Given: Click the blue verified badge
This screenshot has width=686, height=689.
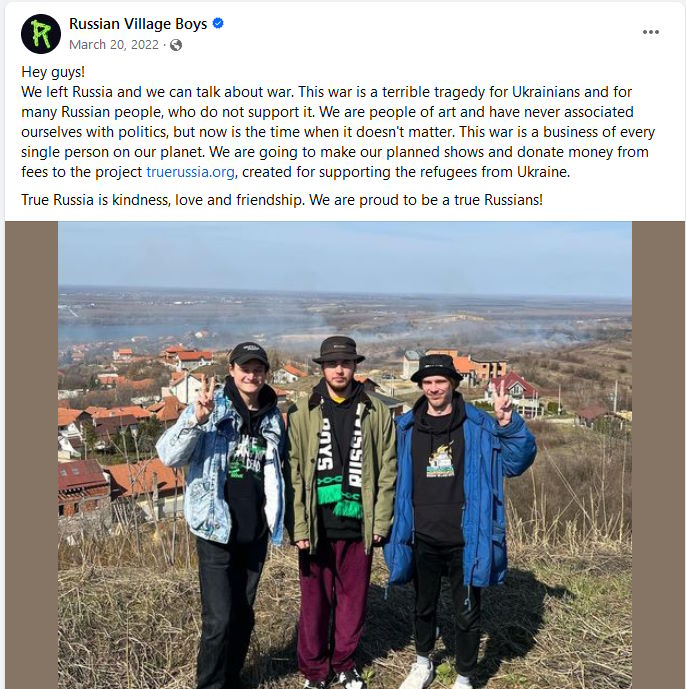Looking at the screenshot, I should 218,23.
